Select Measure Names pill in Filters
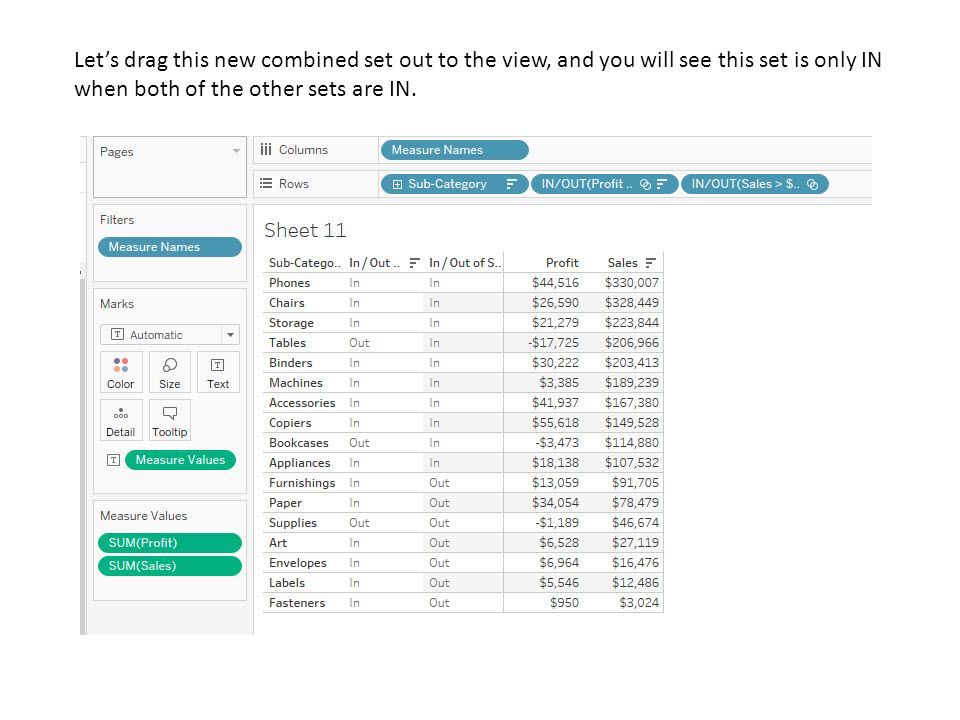The image size is (960, 720). pyautogui.click(x=170, y=247)
